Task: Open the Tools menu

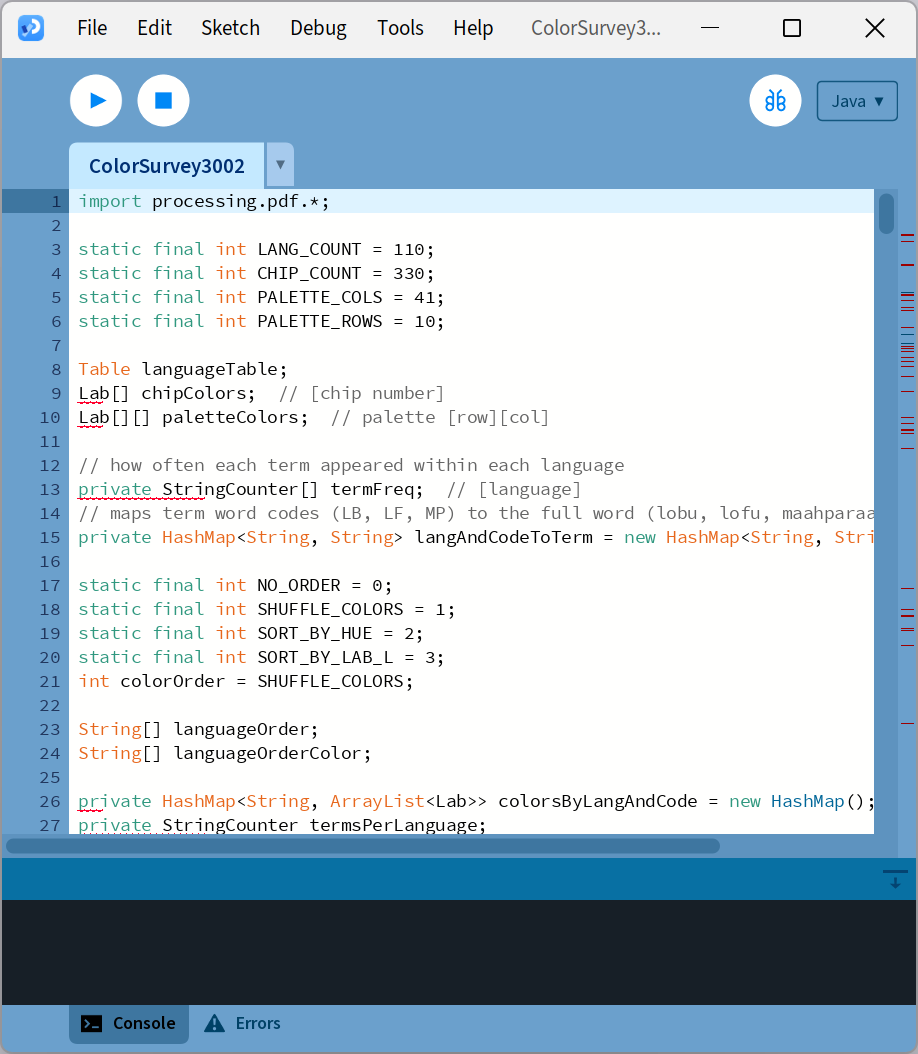Action: pyautogui.click(x=400, y=28)
